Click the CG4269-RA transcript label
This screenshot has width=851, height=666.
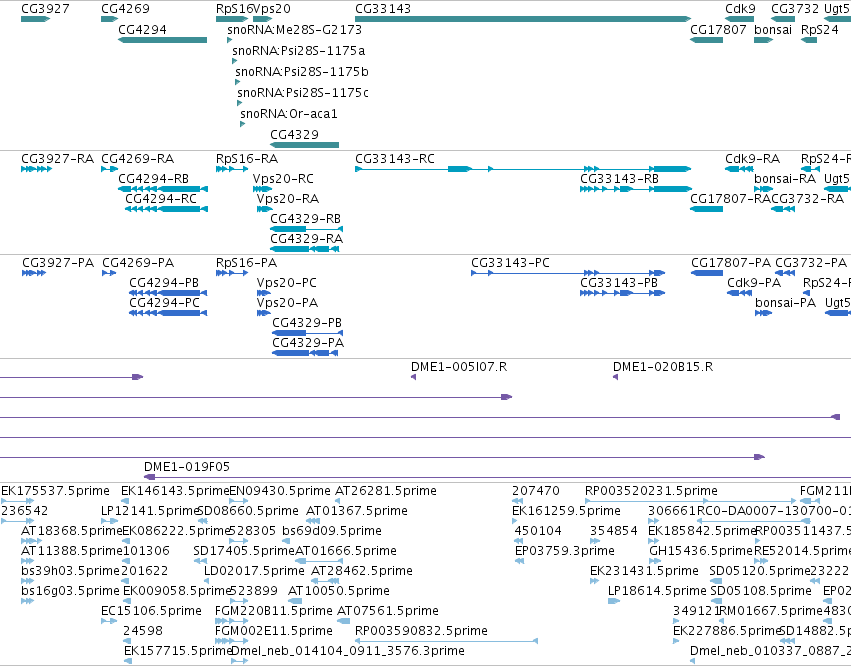(x=138, y=159)
